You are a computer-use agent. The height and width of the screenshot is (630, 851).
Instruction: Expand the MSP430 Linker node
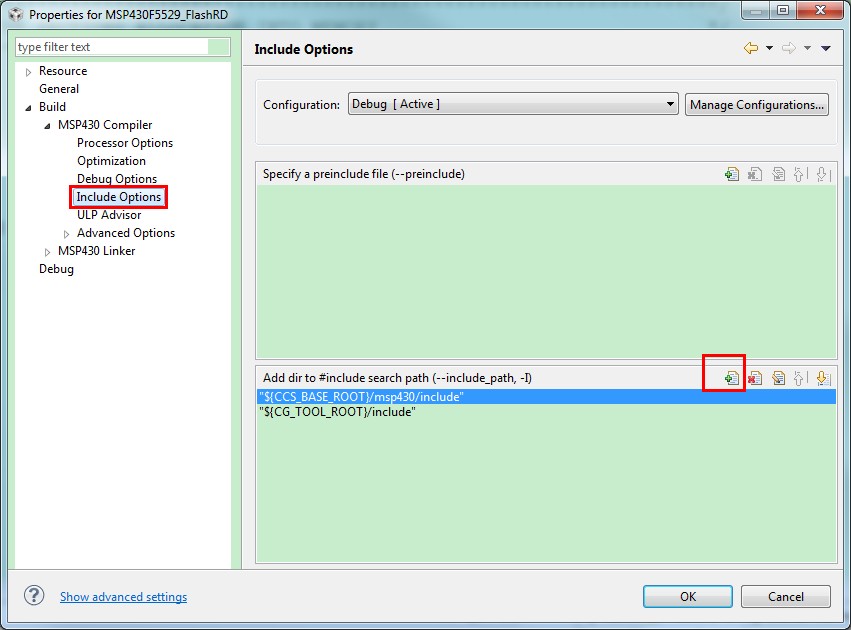pos(47,252)
